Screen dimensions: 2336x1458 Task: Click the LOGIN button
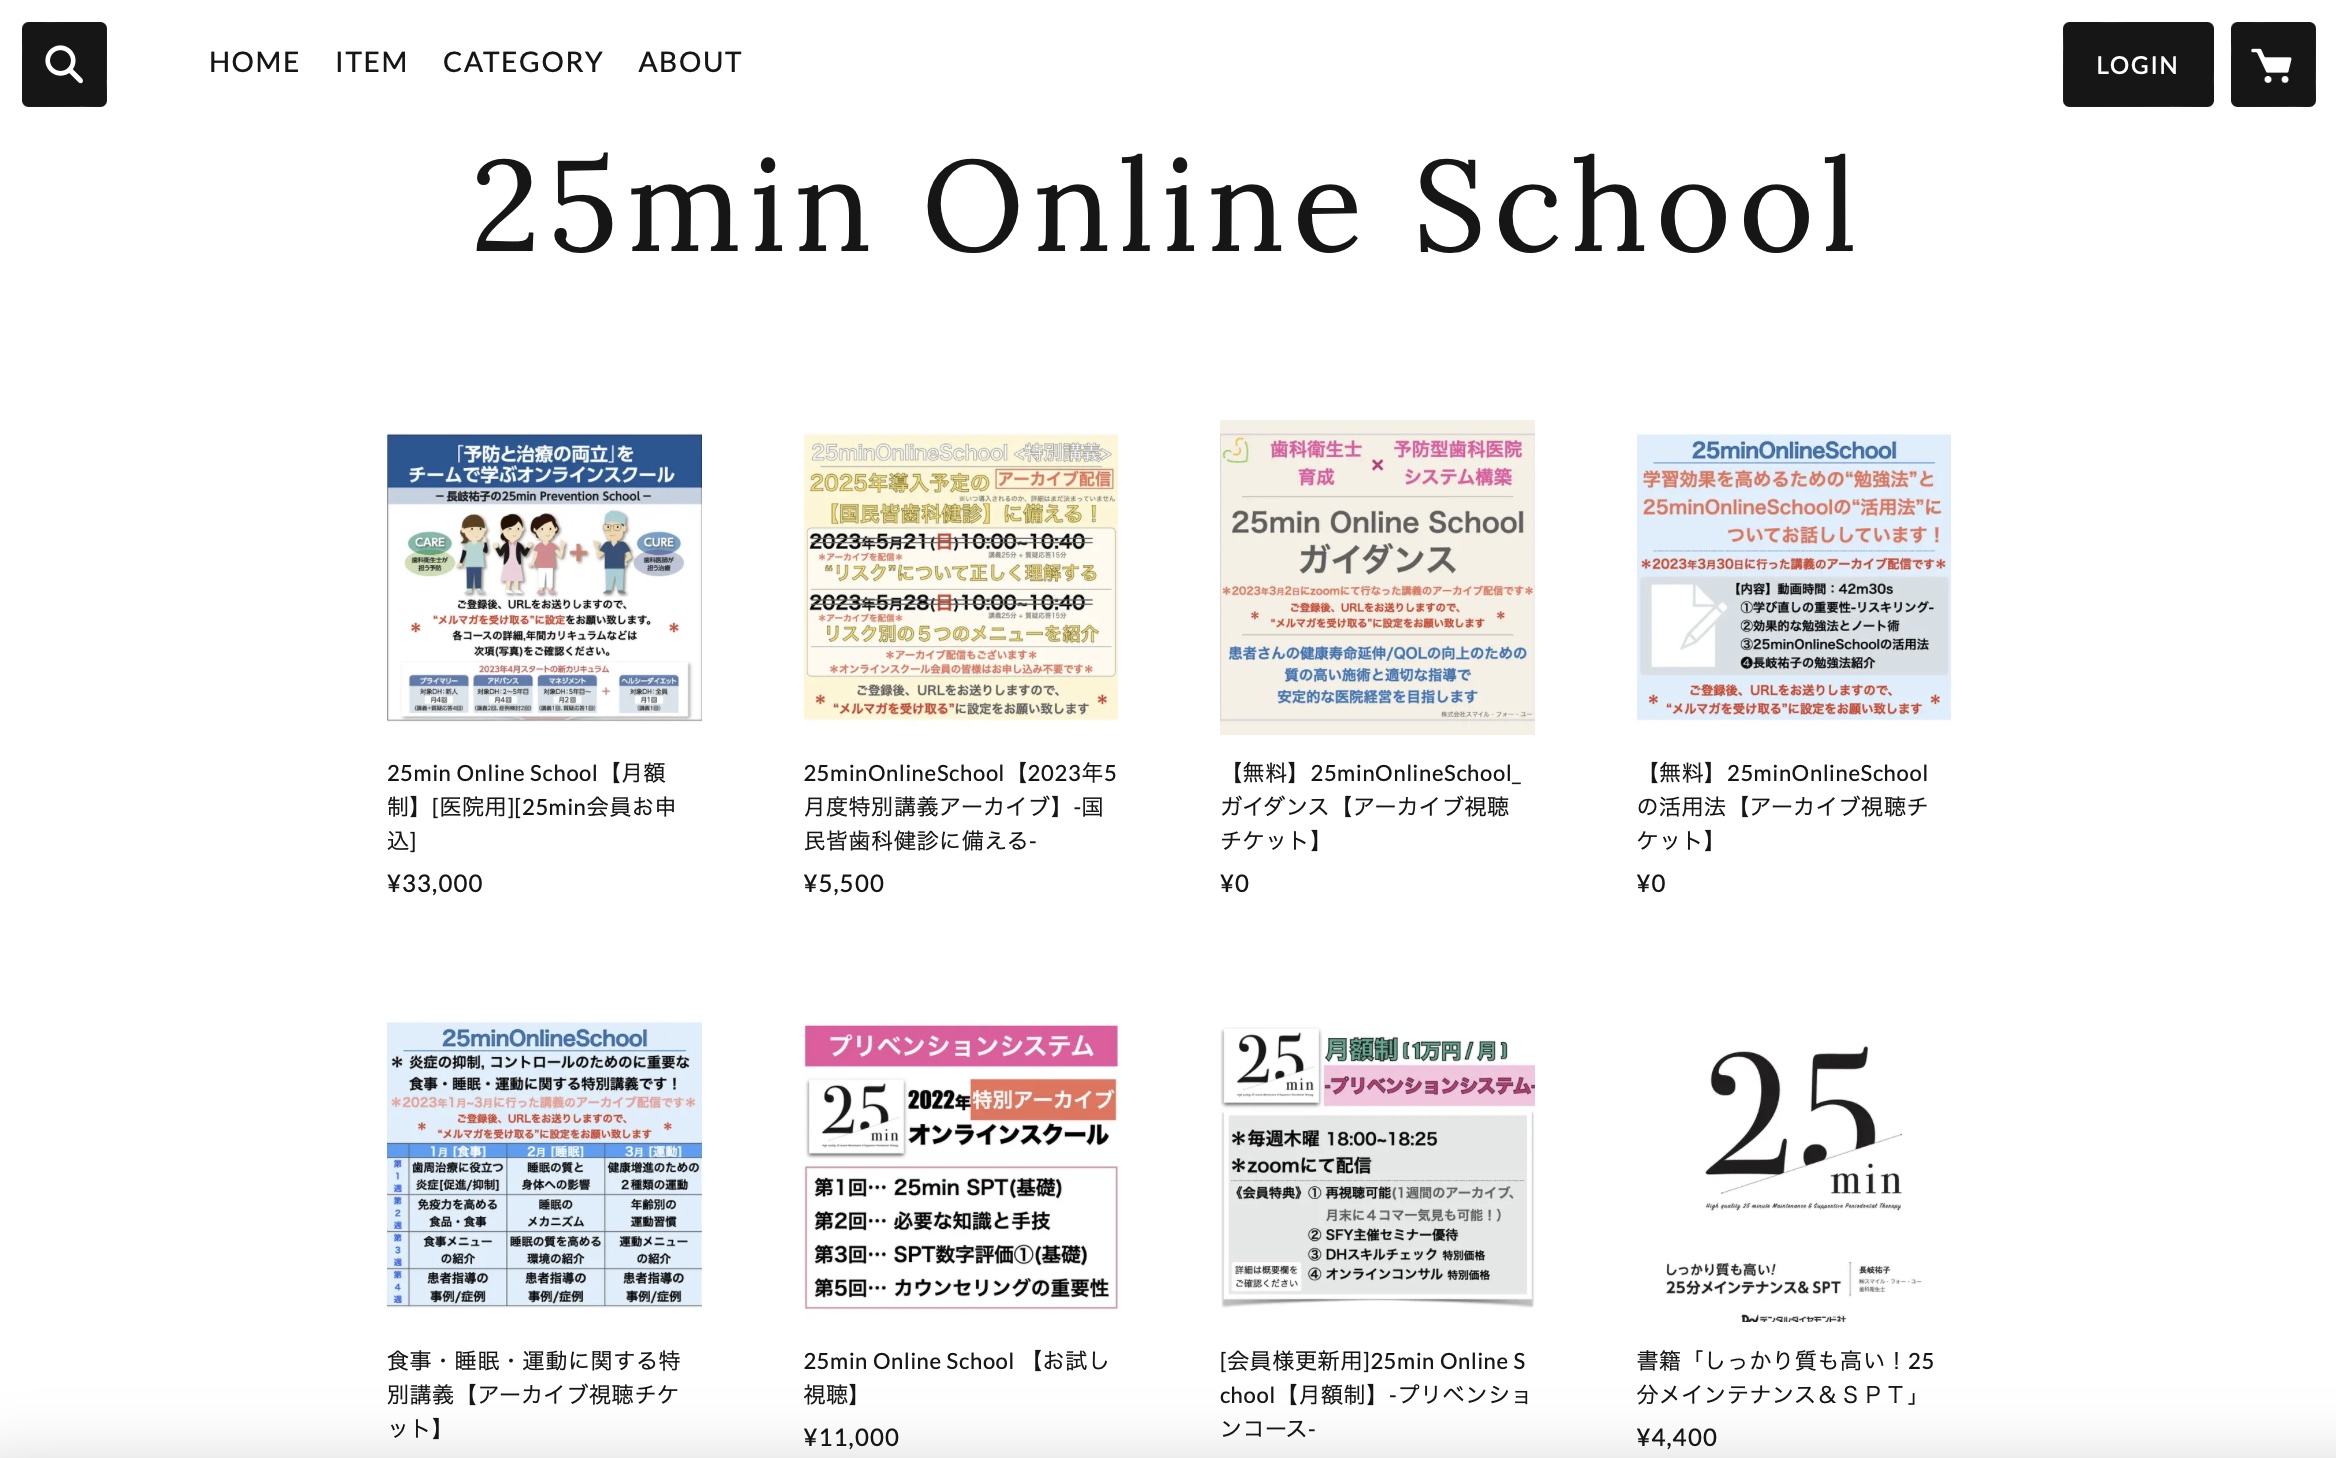[2136, 62]
